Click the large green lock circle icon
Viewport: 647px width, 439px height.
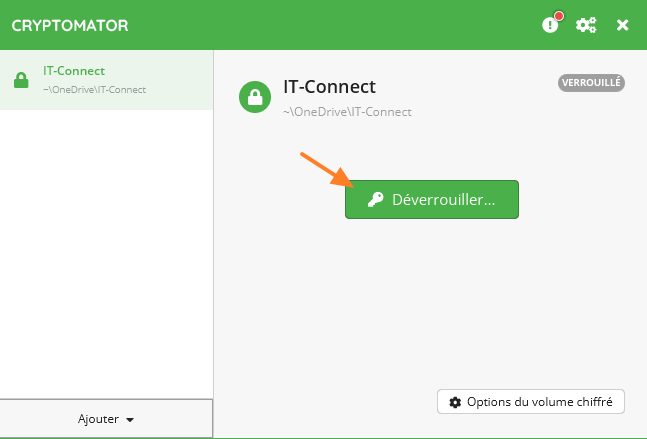point(255,96)
